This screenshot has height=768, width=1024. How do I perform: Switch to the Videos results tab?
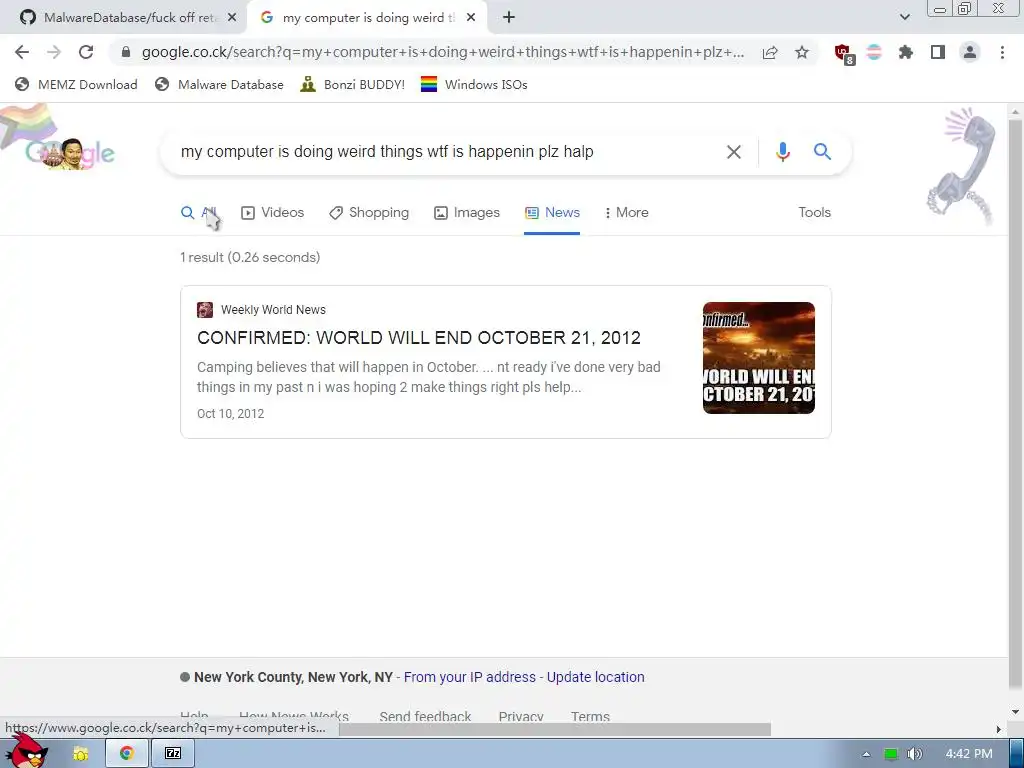click(x=272, y=212)
